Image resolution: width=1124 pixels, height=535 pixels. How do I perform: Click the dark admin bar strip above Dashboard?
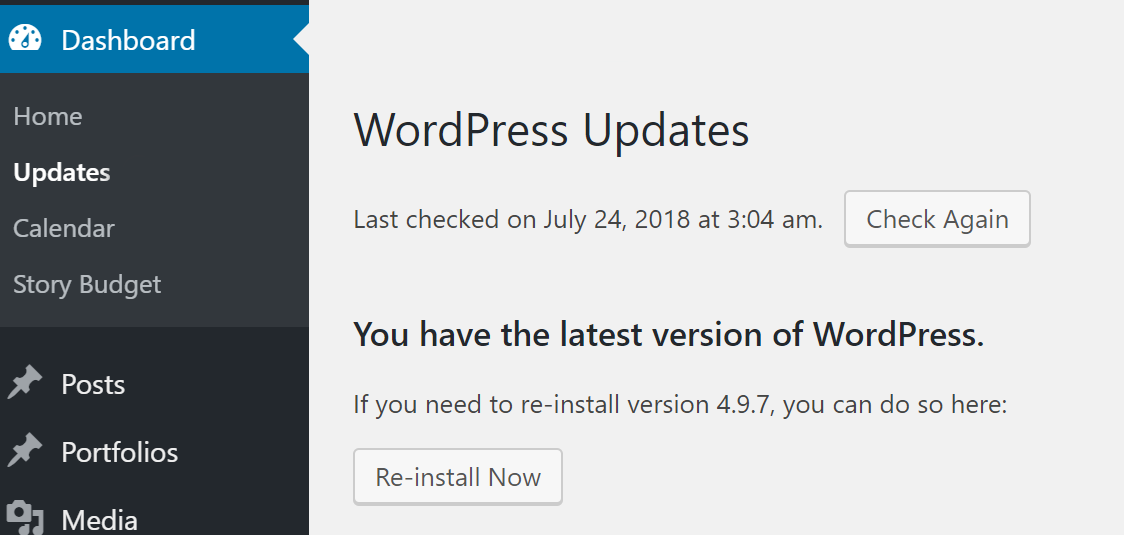[x=154, y=3]
